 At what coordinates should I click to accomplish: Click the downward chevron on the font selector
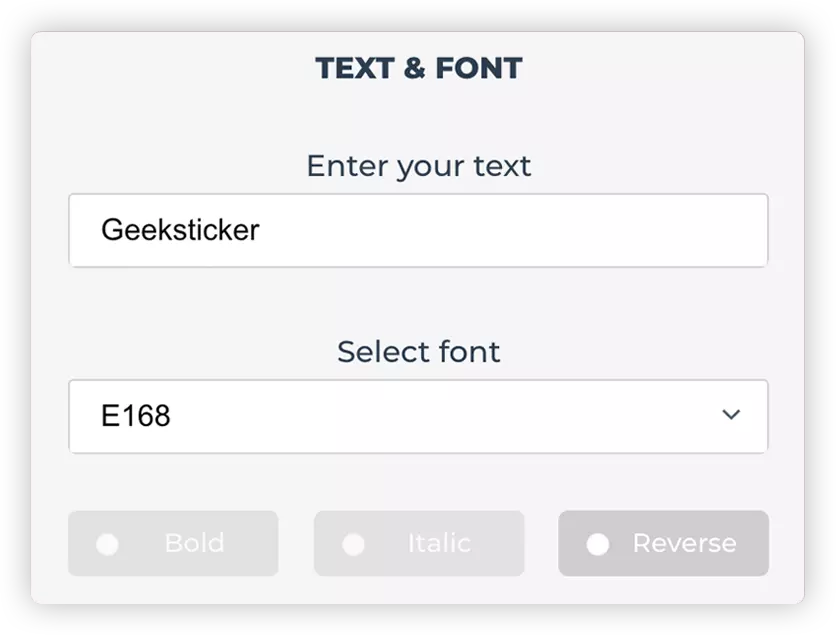731,415
